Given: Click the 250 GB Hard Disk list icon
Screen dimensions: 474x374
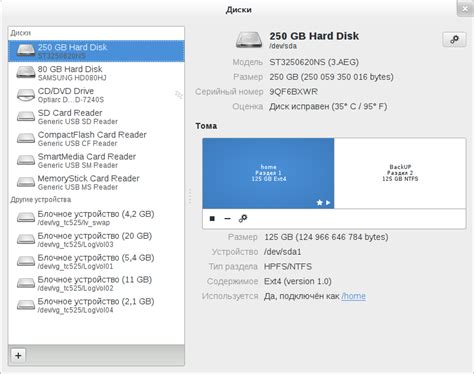Looking at the screenshot, I should pos(26,50).
